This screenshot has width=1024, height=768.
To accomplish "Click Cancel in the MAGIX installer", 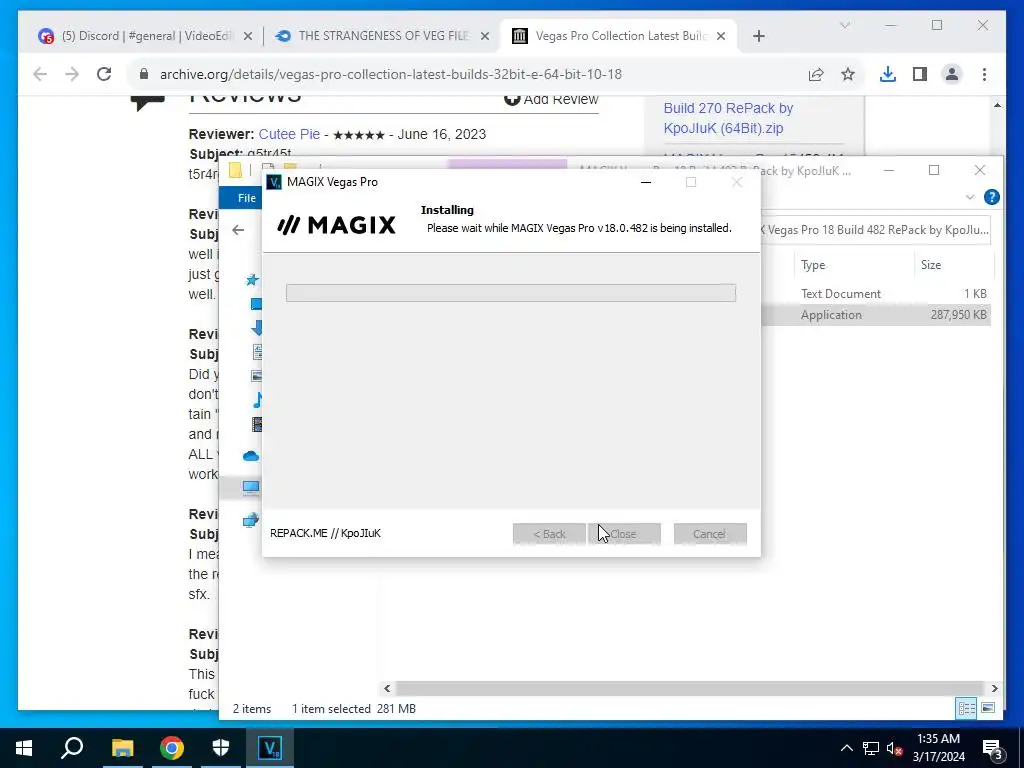I will pyautogui.click(x=710, y=534).
